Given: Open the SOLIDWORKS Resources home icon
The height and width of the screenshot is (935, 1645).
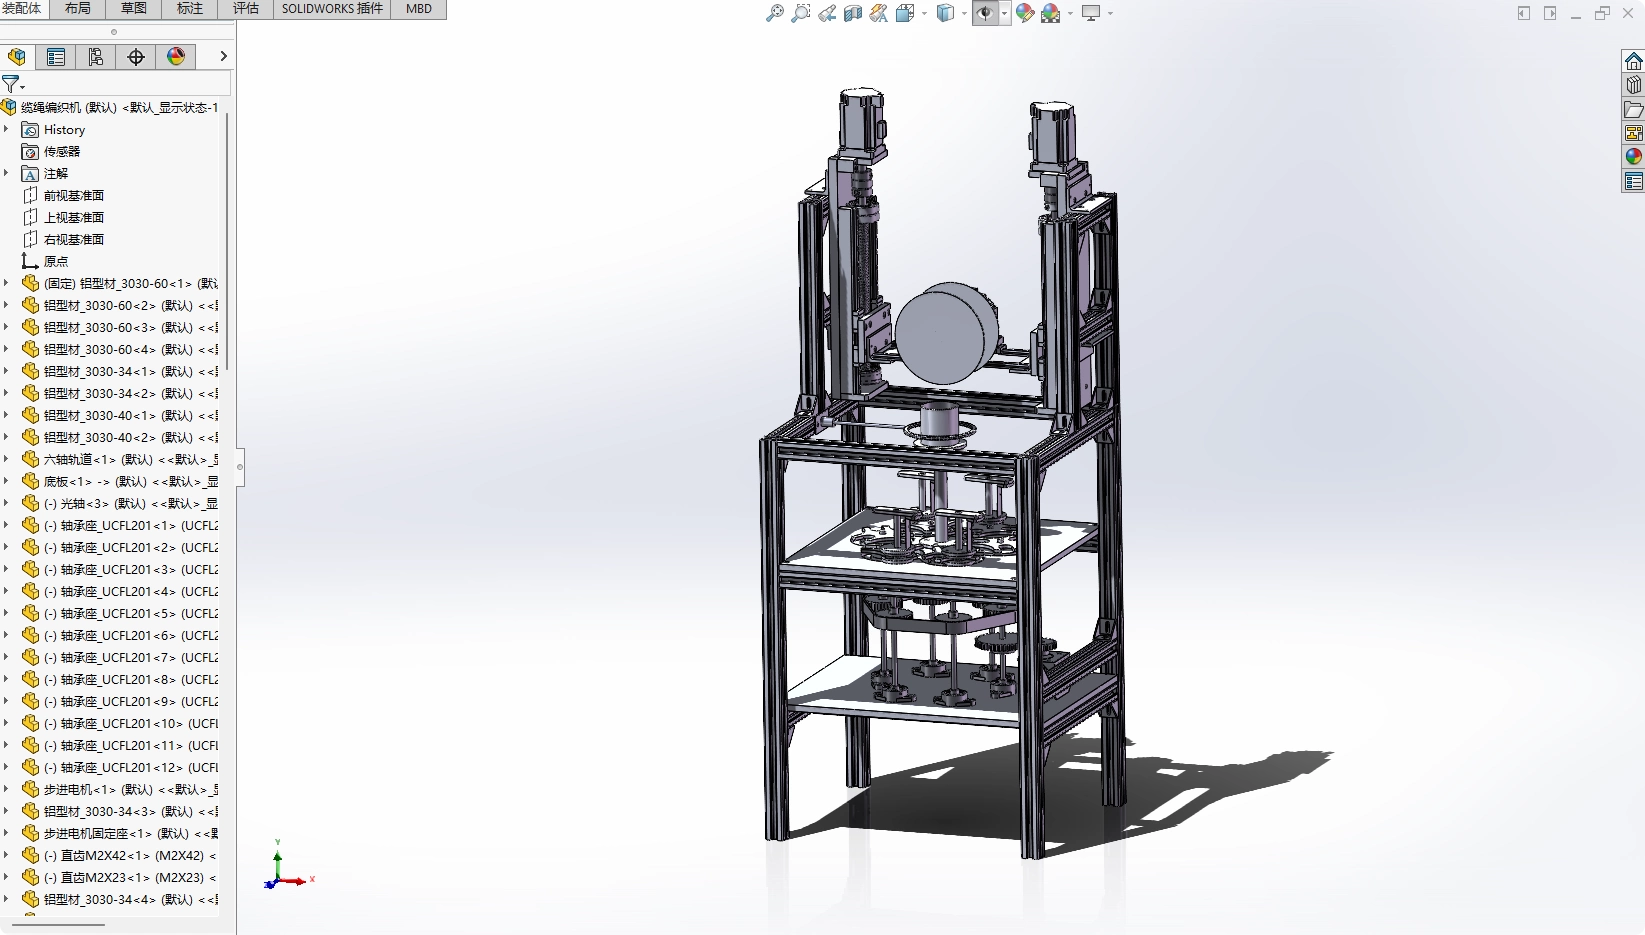Looking at the screenshot, I should (x=1634, y=61).
